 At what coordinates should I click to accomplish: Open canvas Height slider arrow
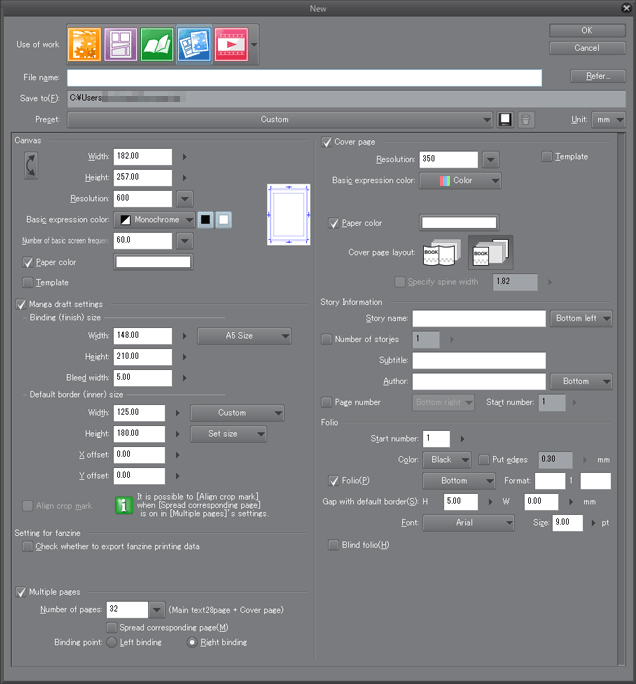click(x=185, y=178)
